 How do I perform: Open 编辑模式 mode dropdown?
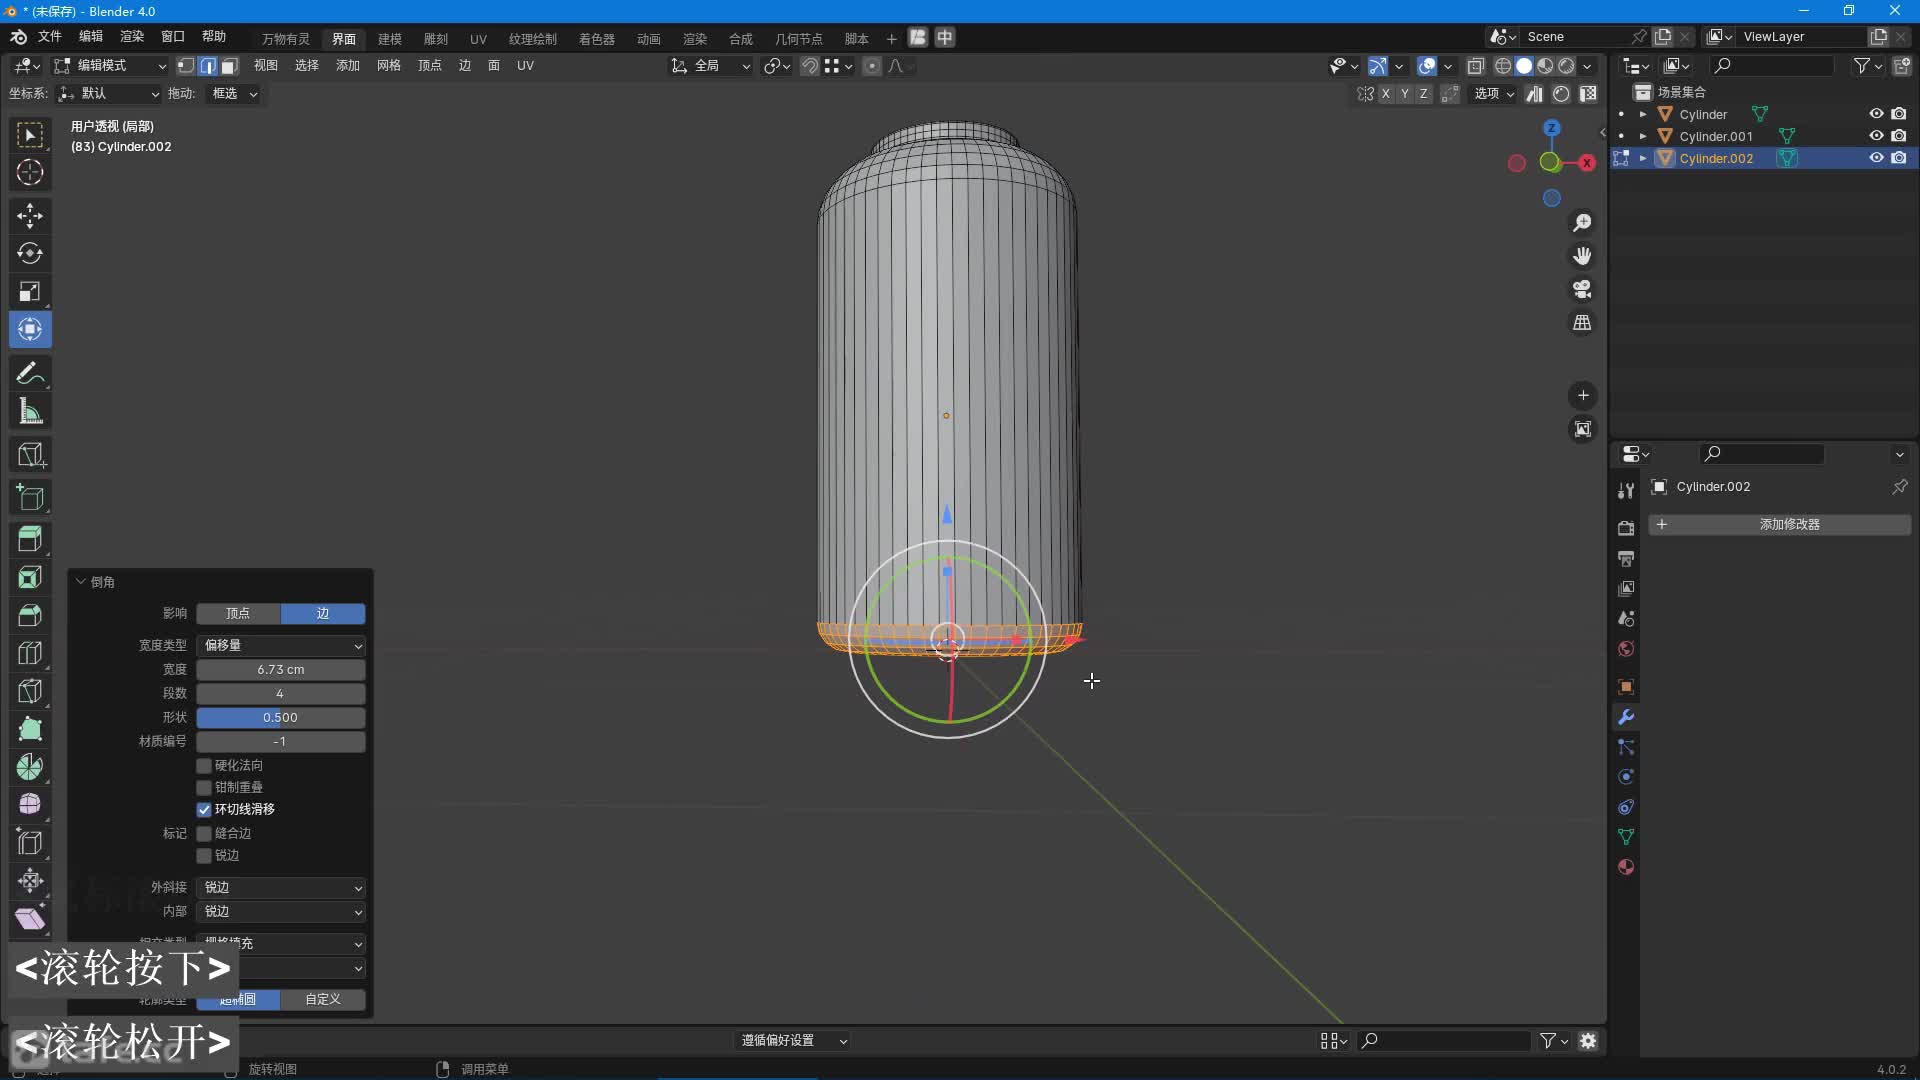110,66
